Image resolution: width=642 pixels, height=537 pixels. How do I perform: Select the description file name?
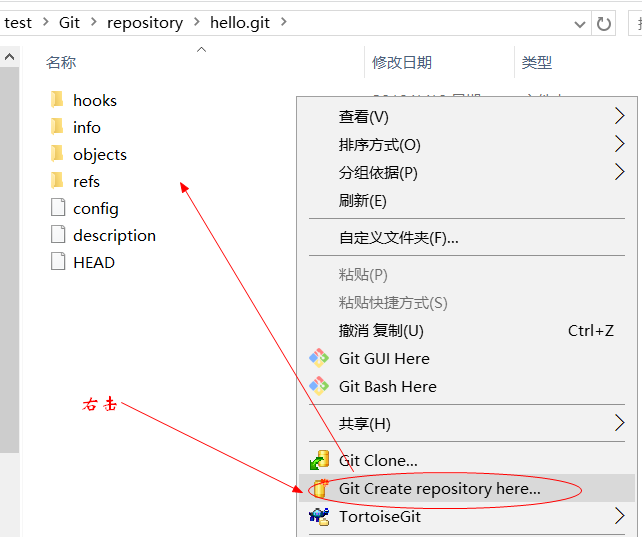coord(115,236)
